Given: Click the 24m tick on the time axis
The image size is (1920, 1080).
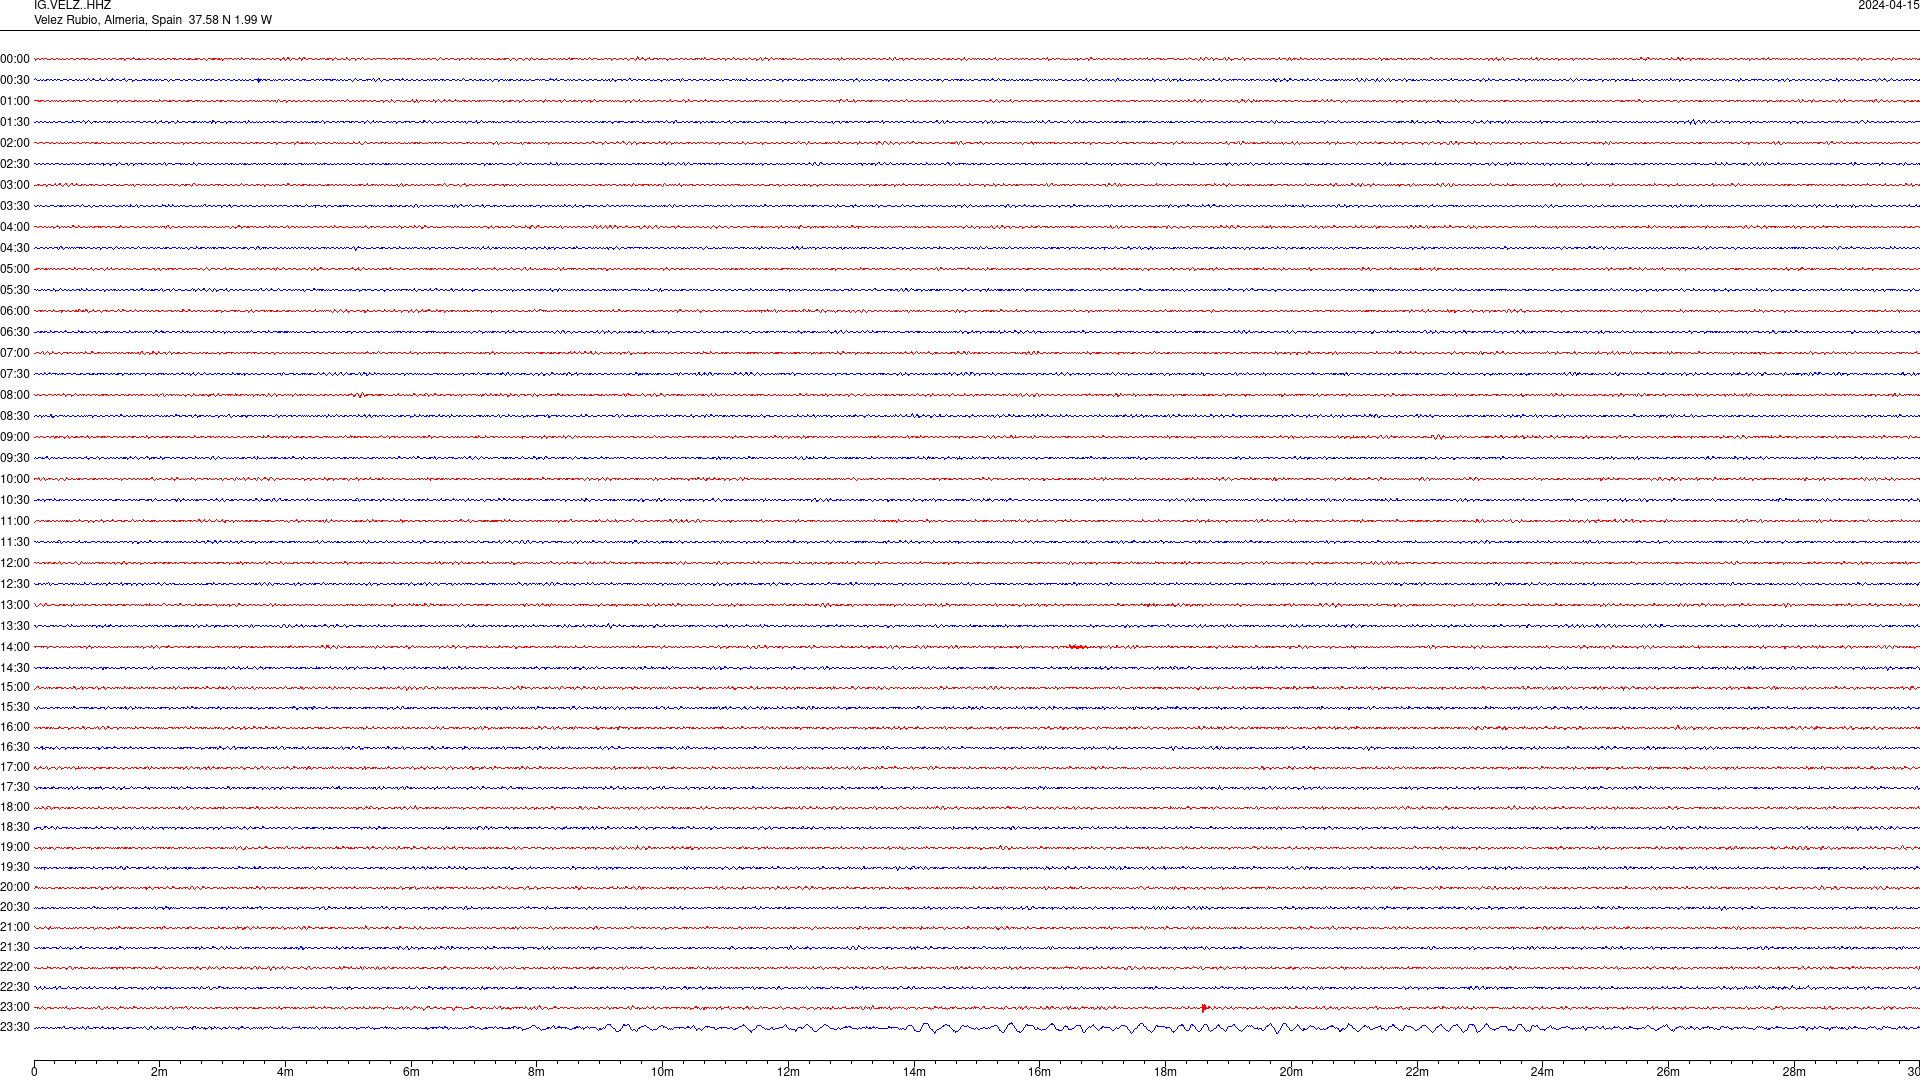Looking at the screenshot, I should point(1542,1072).
